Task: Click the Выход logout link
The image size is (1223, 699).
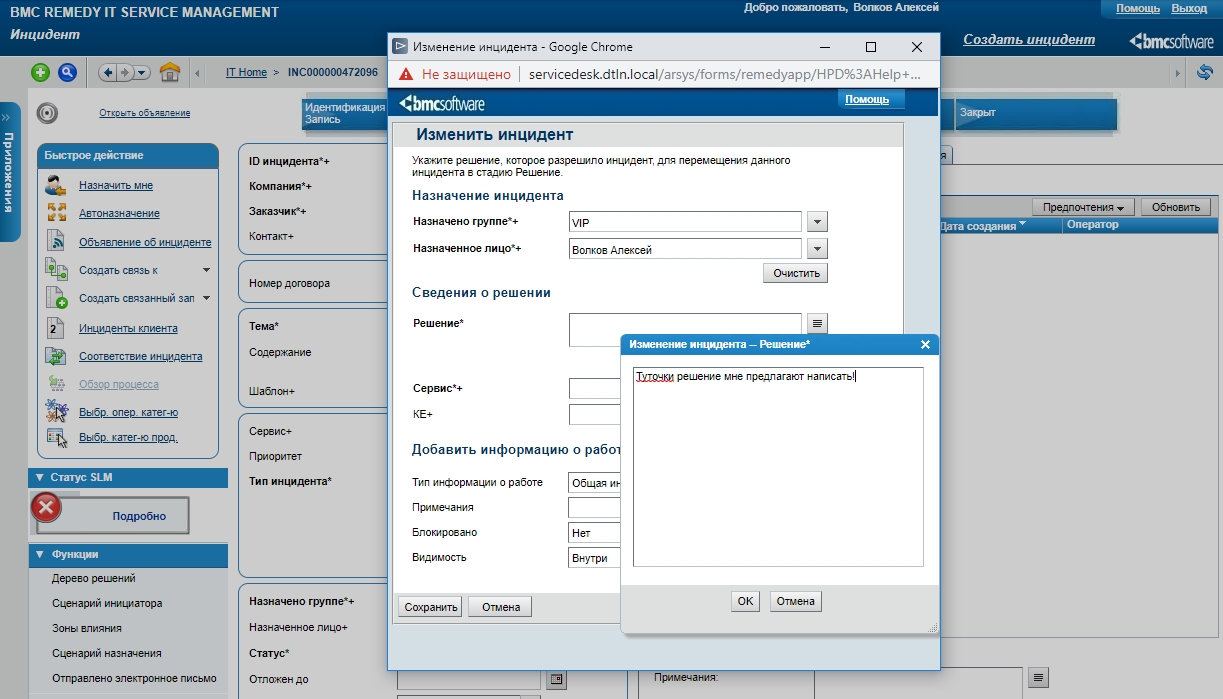Action: 1189,8
